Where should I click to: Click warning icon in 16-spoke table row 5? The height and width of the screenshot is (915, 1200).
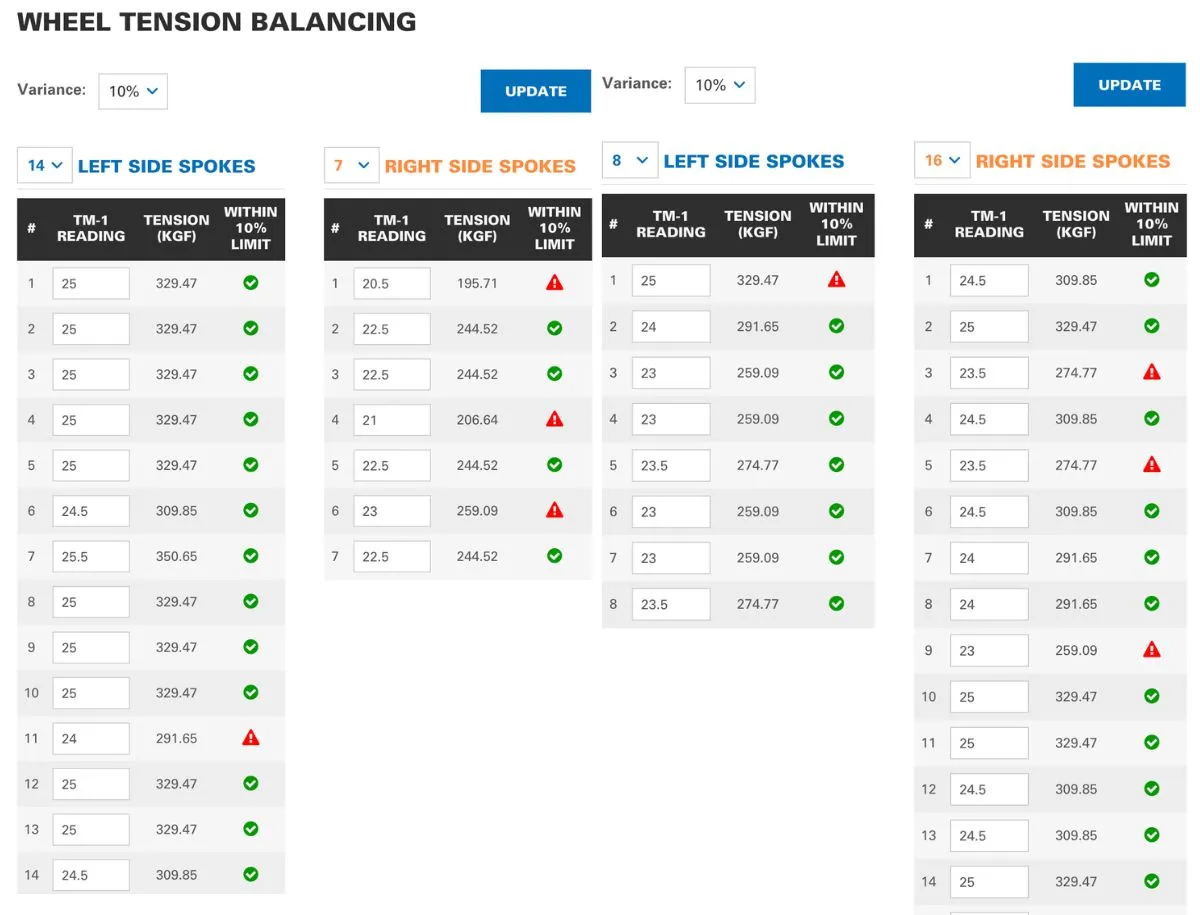click(1152, 464)
